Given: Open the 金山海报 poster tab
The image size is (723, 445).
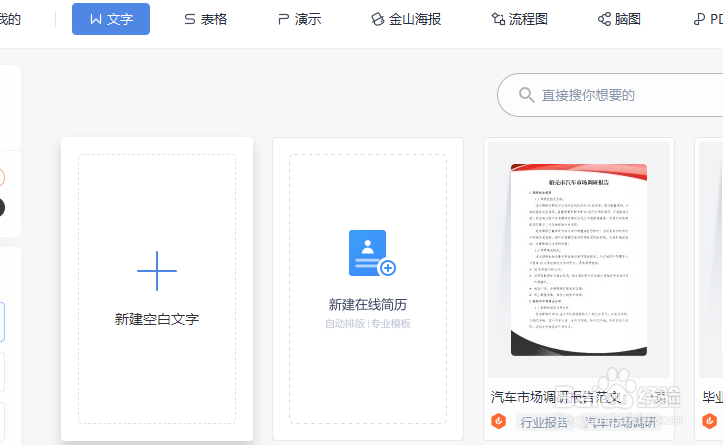Looking at the screenshot, I should tap(406, 19).
